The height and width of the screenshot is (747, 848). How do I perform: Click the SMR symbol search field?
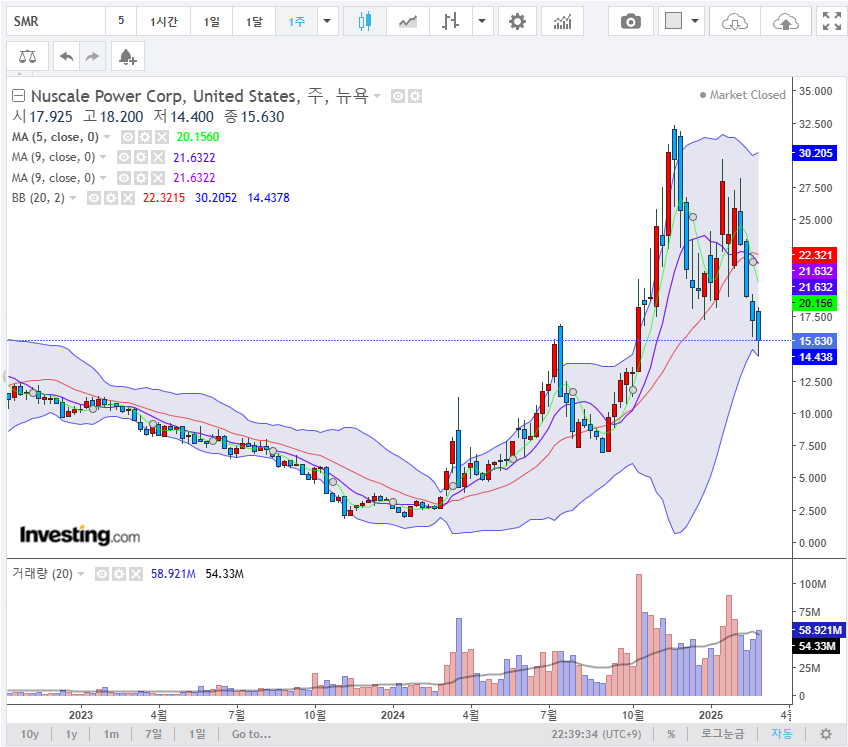click(56, 22)
